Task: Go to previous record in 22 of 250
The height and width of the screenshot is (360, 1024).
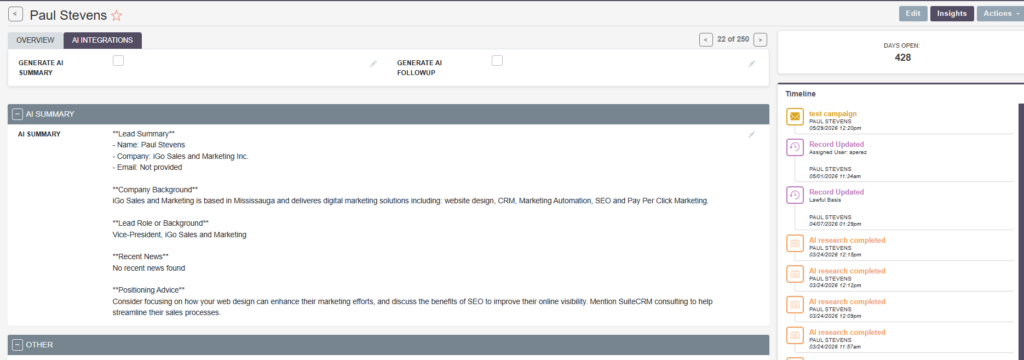Action: tap(705, 40)
